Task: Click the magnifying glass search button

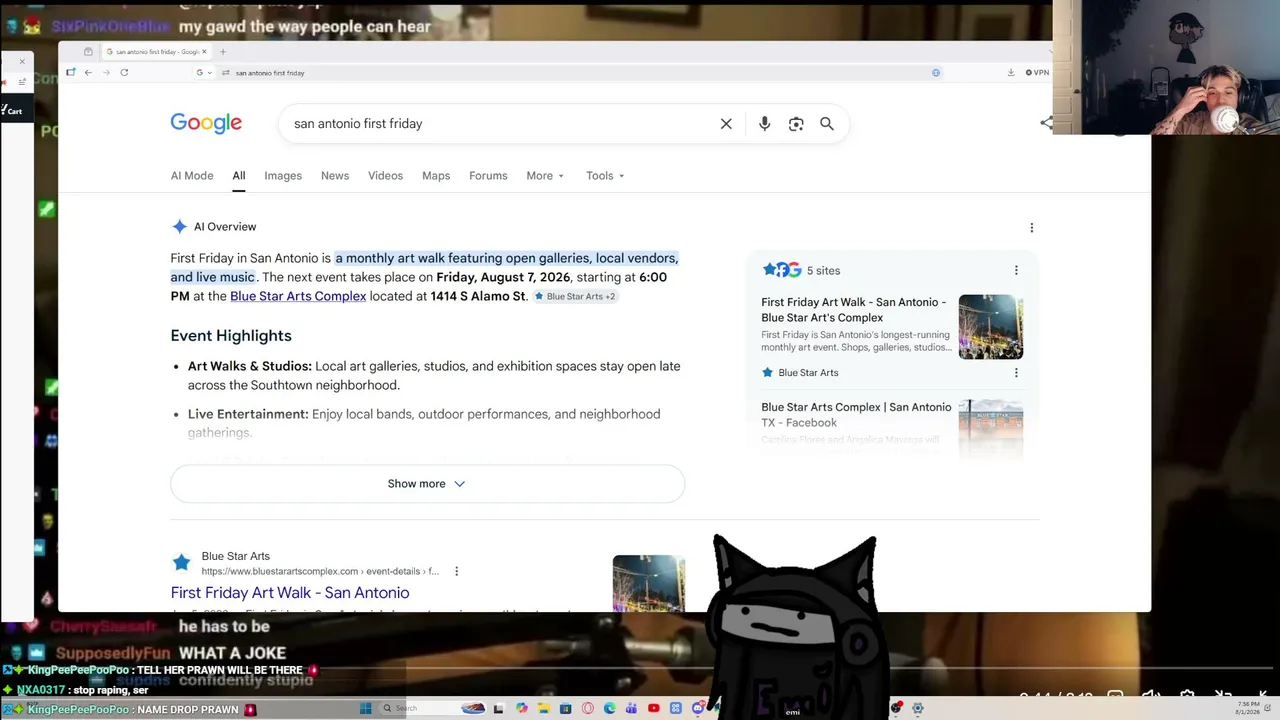Action: [x=827, y=124]
